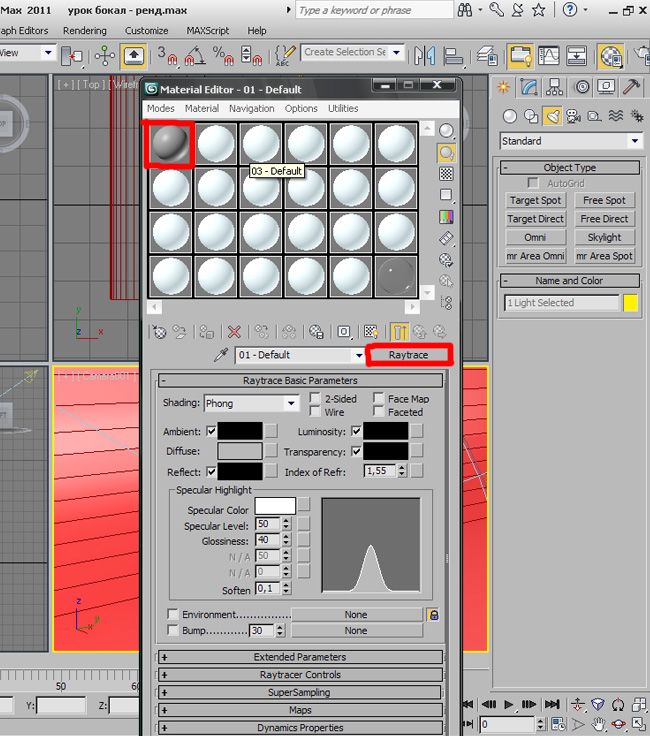Click the Mirror tool in main toolbar

pos(425,56)
